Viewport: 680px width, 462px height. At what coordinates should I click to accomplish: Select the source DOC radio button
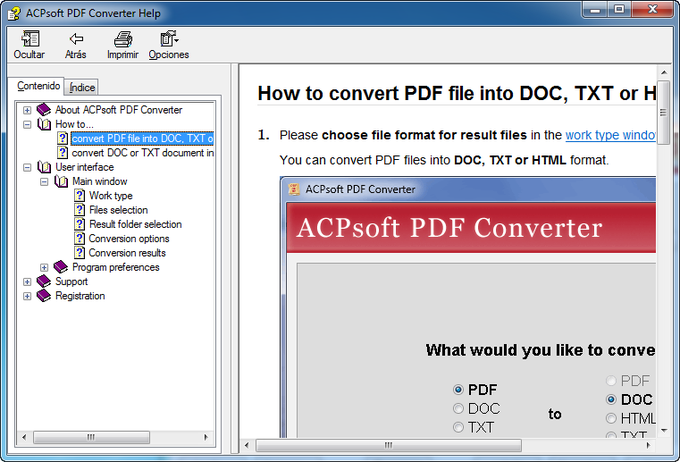[x=458, y=409]
